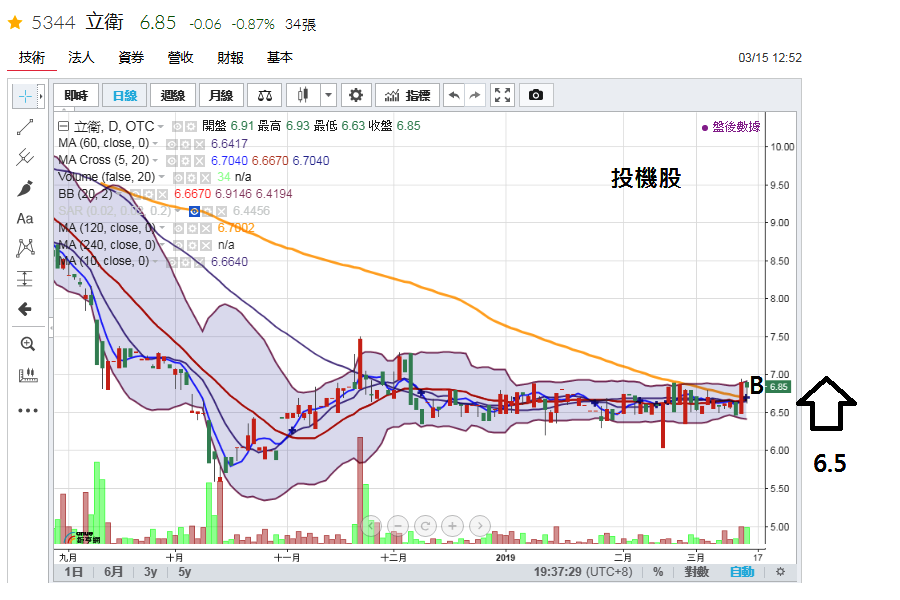Switch to 即時 real-time chart
900x600 pixels.
[x=76, y=95]
